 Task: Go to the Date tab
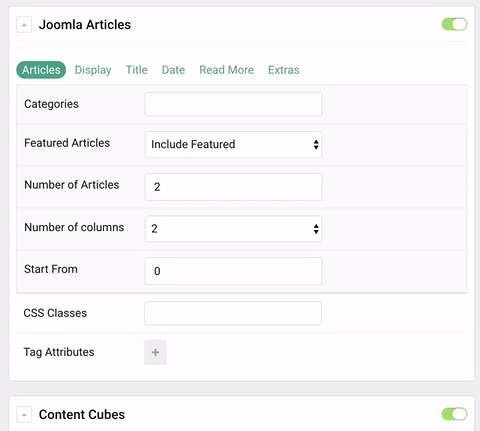(x=173, y=70)
